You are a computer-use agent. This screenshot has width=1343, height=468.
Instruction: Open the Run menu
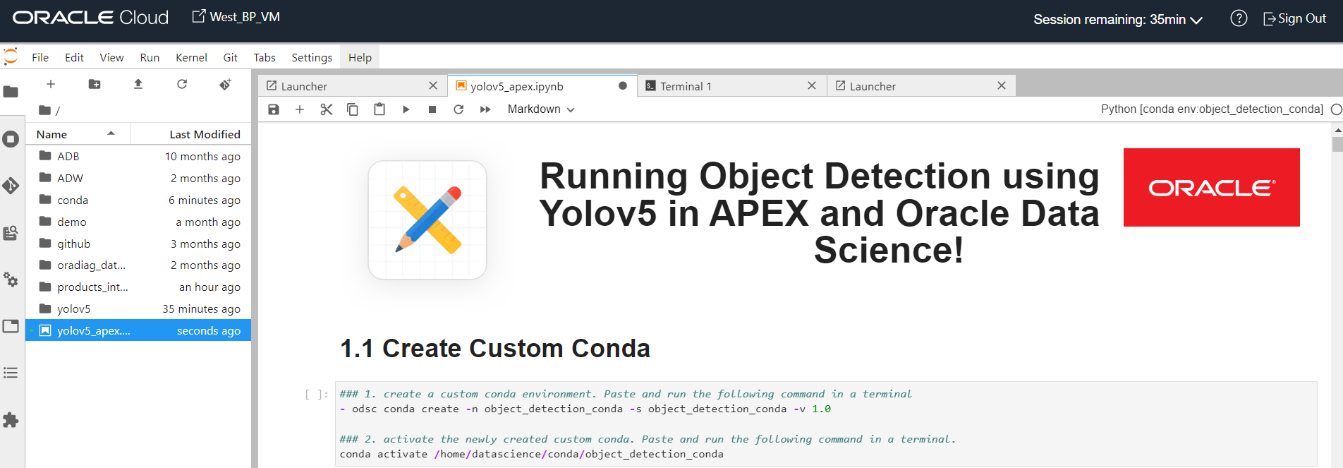150,58
